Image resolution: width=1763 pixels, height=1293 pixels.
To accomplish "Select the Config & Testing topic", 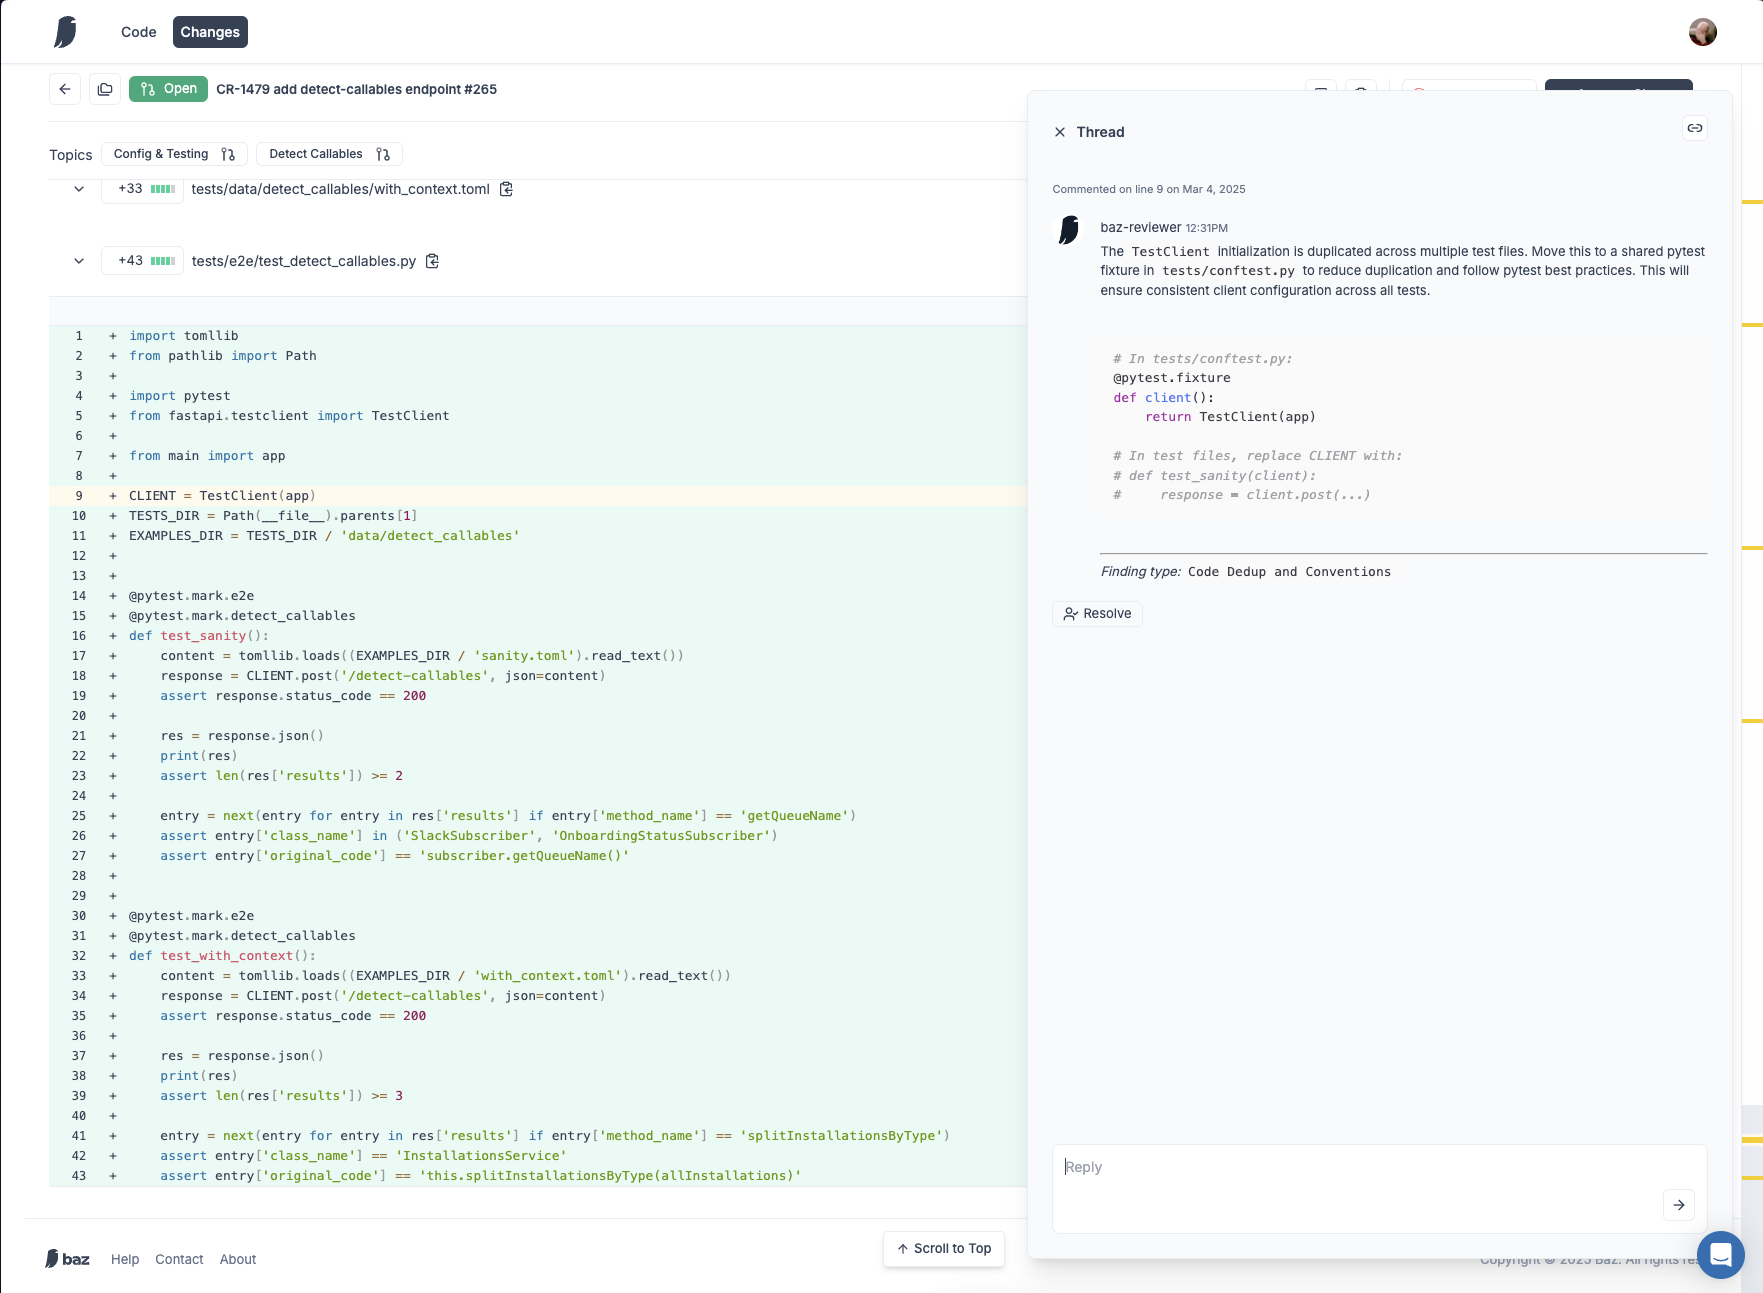I will (x=174, y=154).
